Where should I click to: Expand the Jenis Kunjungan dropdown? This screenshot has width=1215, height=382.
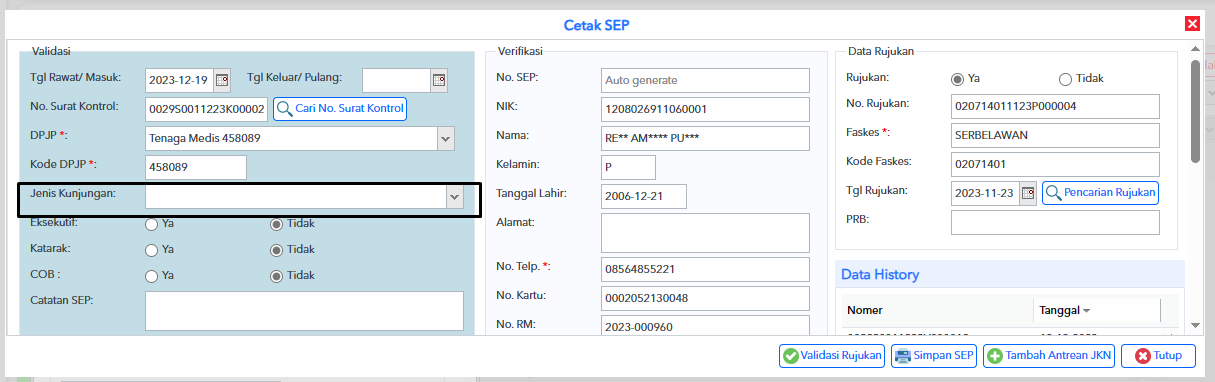coord(455,197)
